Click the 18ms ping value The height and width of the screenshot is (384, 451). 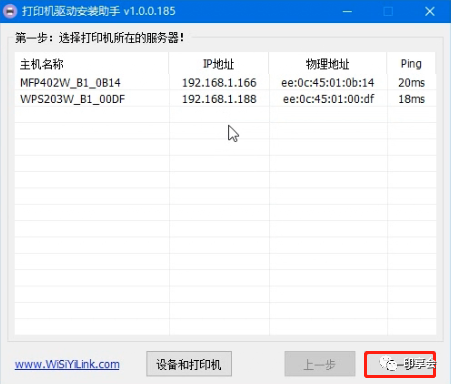[x=412, y=99]
